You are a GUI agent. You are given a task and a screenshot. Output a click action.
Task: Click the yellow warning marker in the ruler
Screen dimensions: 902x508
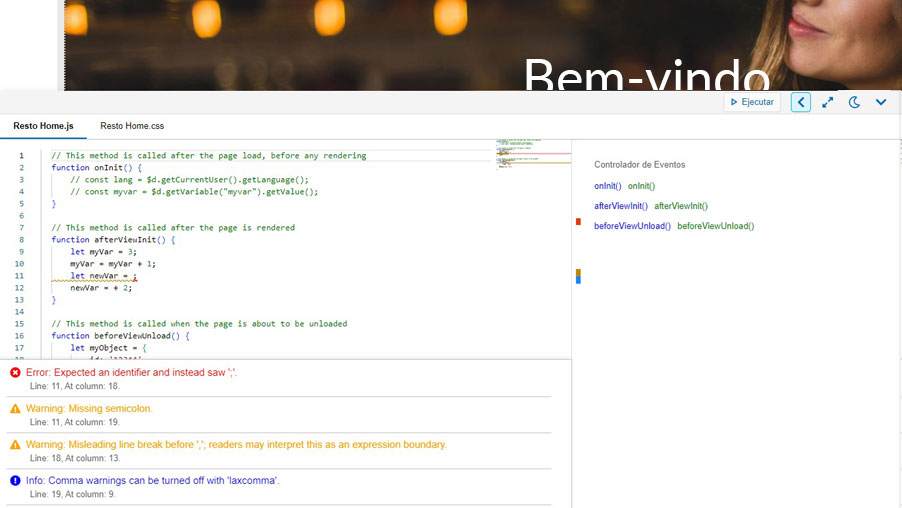(x=578, y=273)
